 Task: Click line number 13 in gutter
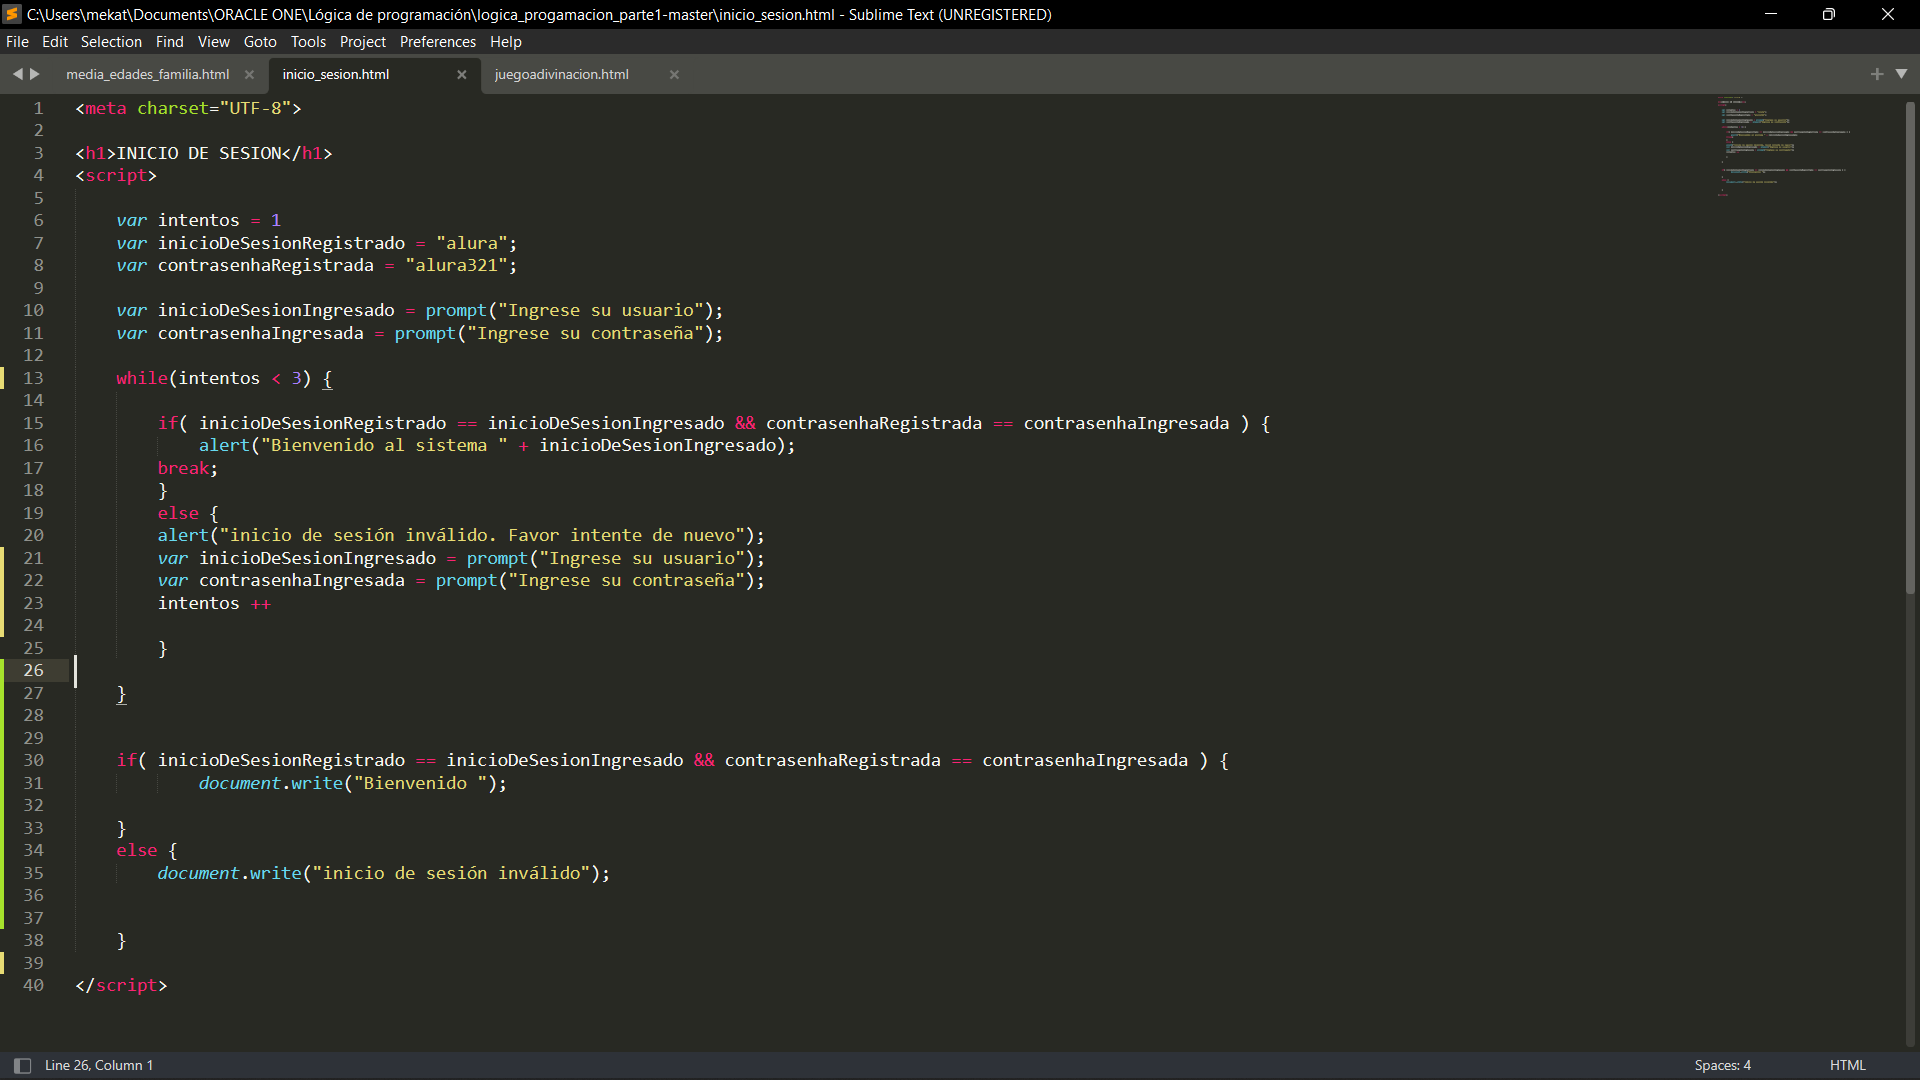[x=34, y=378]
